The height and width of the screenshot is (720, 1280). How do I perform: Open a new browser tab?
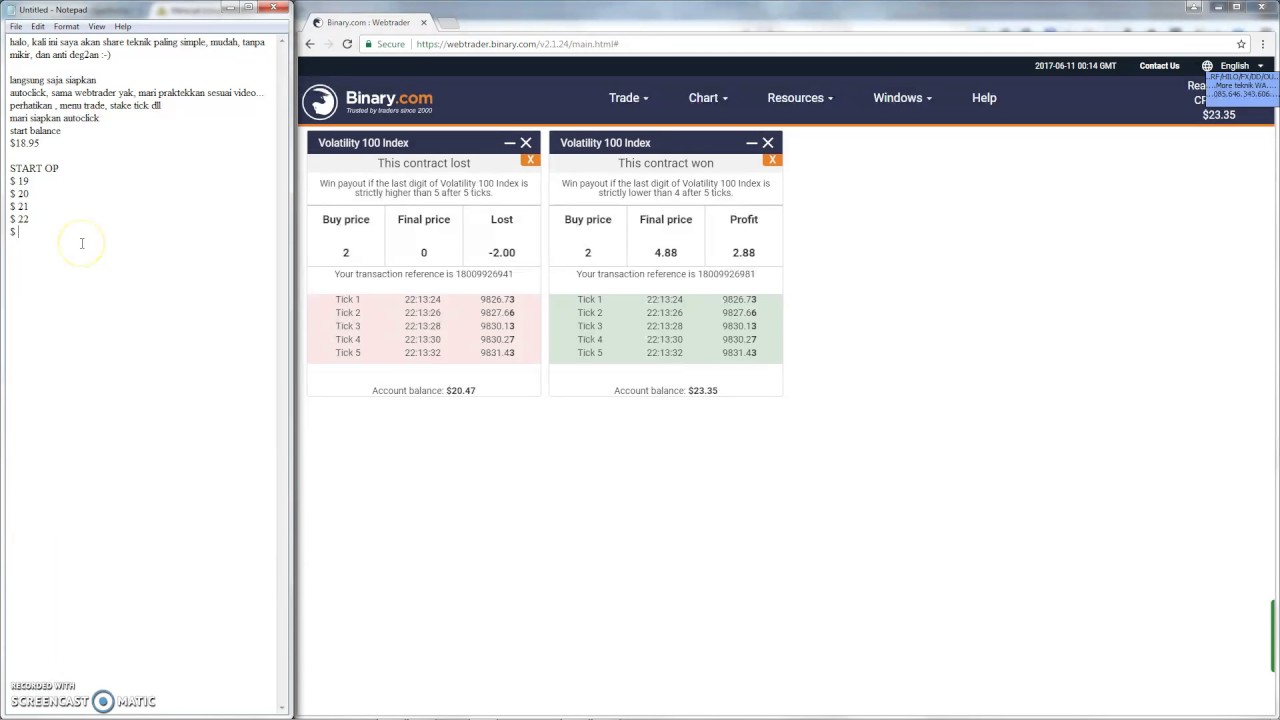[447, 22]
